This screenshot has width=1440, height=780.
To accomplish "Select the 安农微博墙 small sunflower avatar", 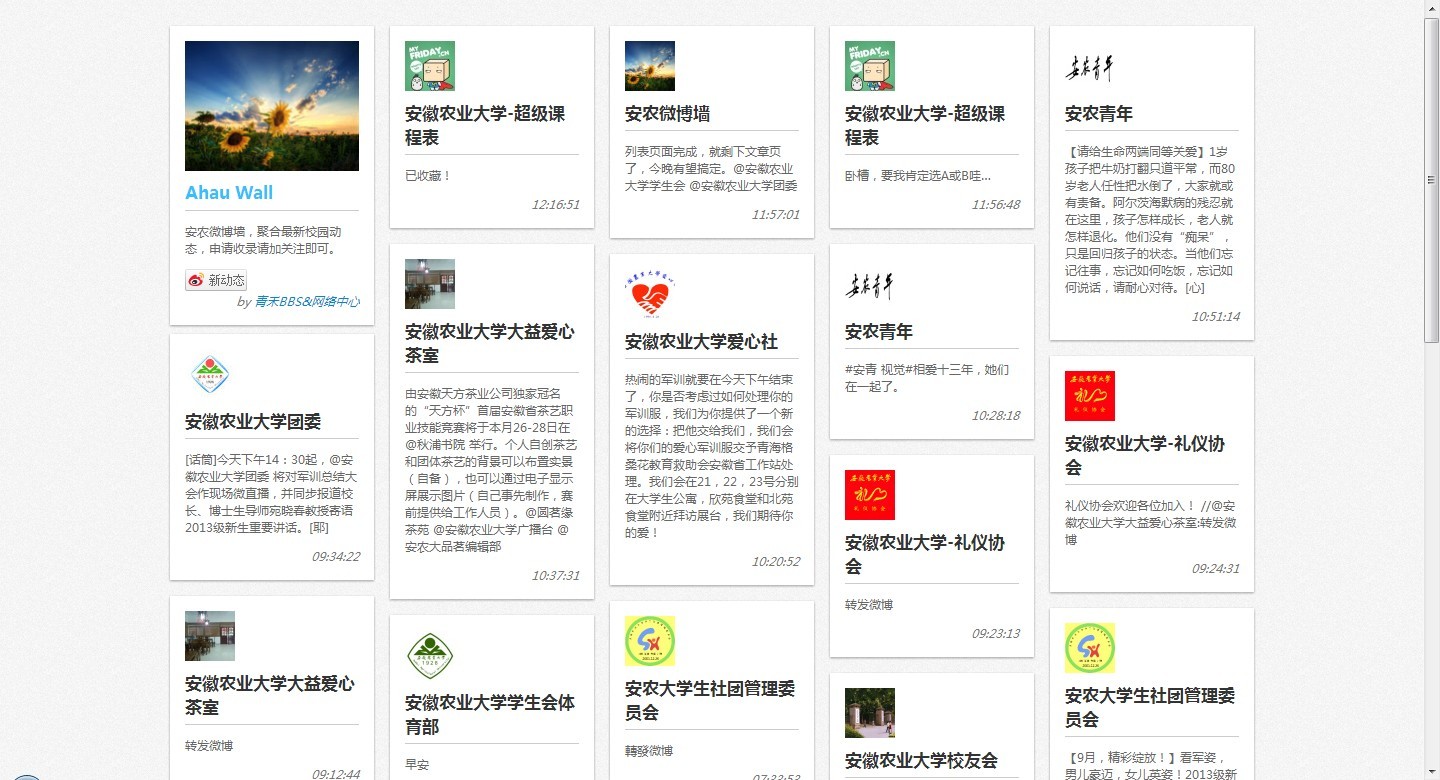I will (x=649, y=66).
